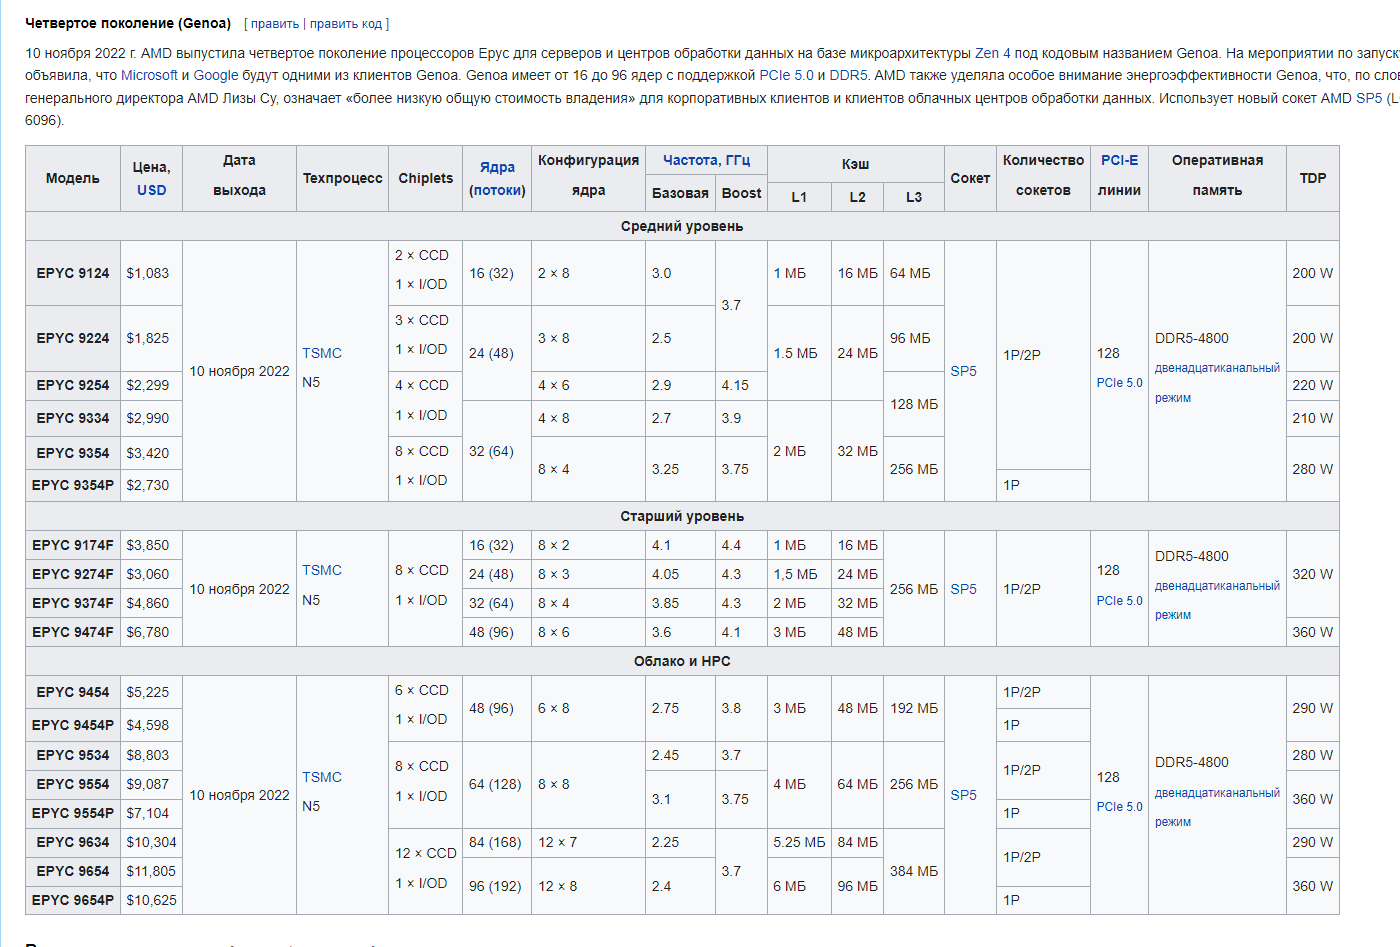Screen dimensions: 1400x947
Task: Click the «Модель» column header
Action: pyautogui.click(x=73, y=178)
